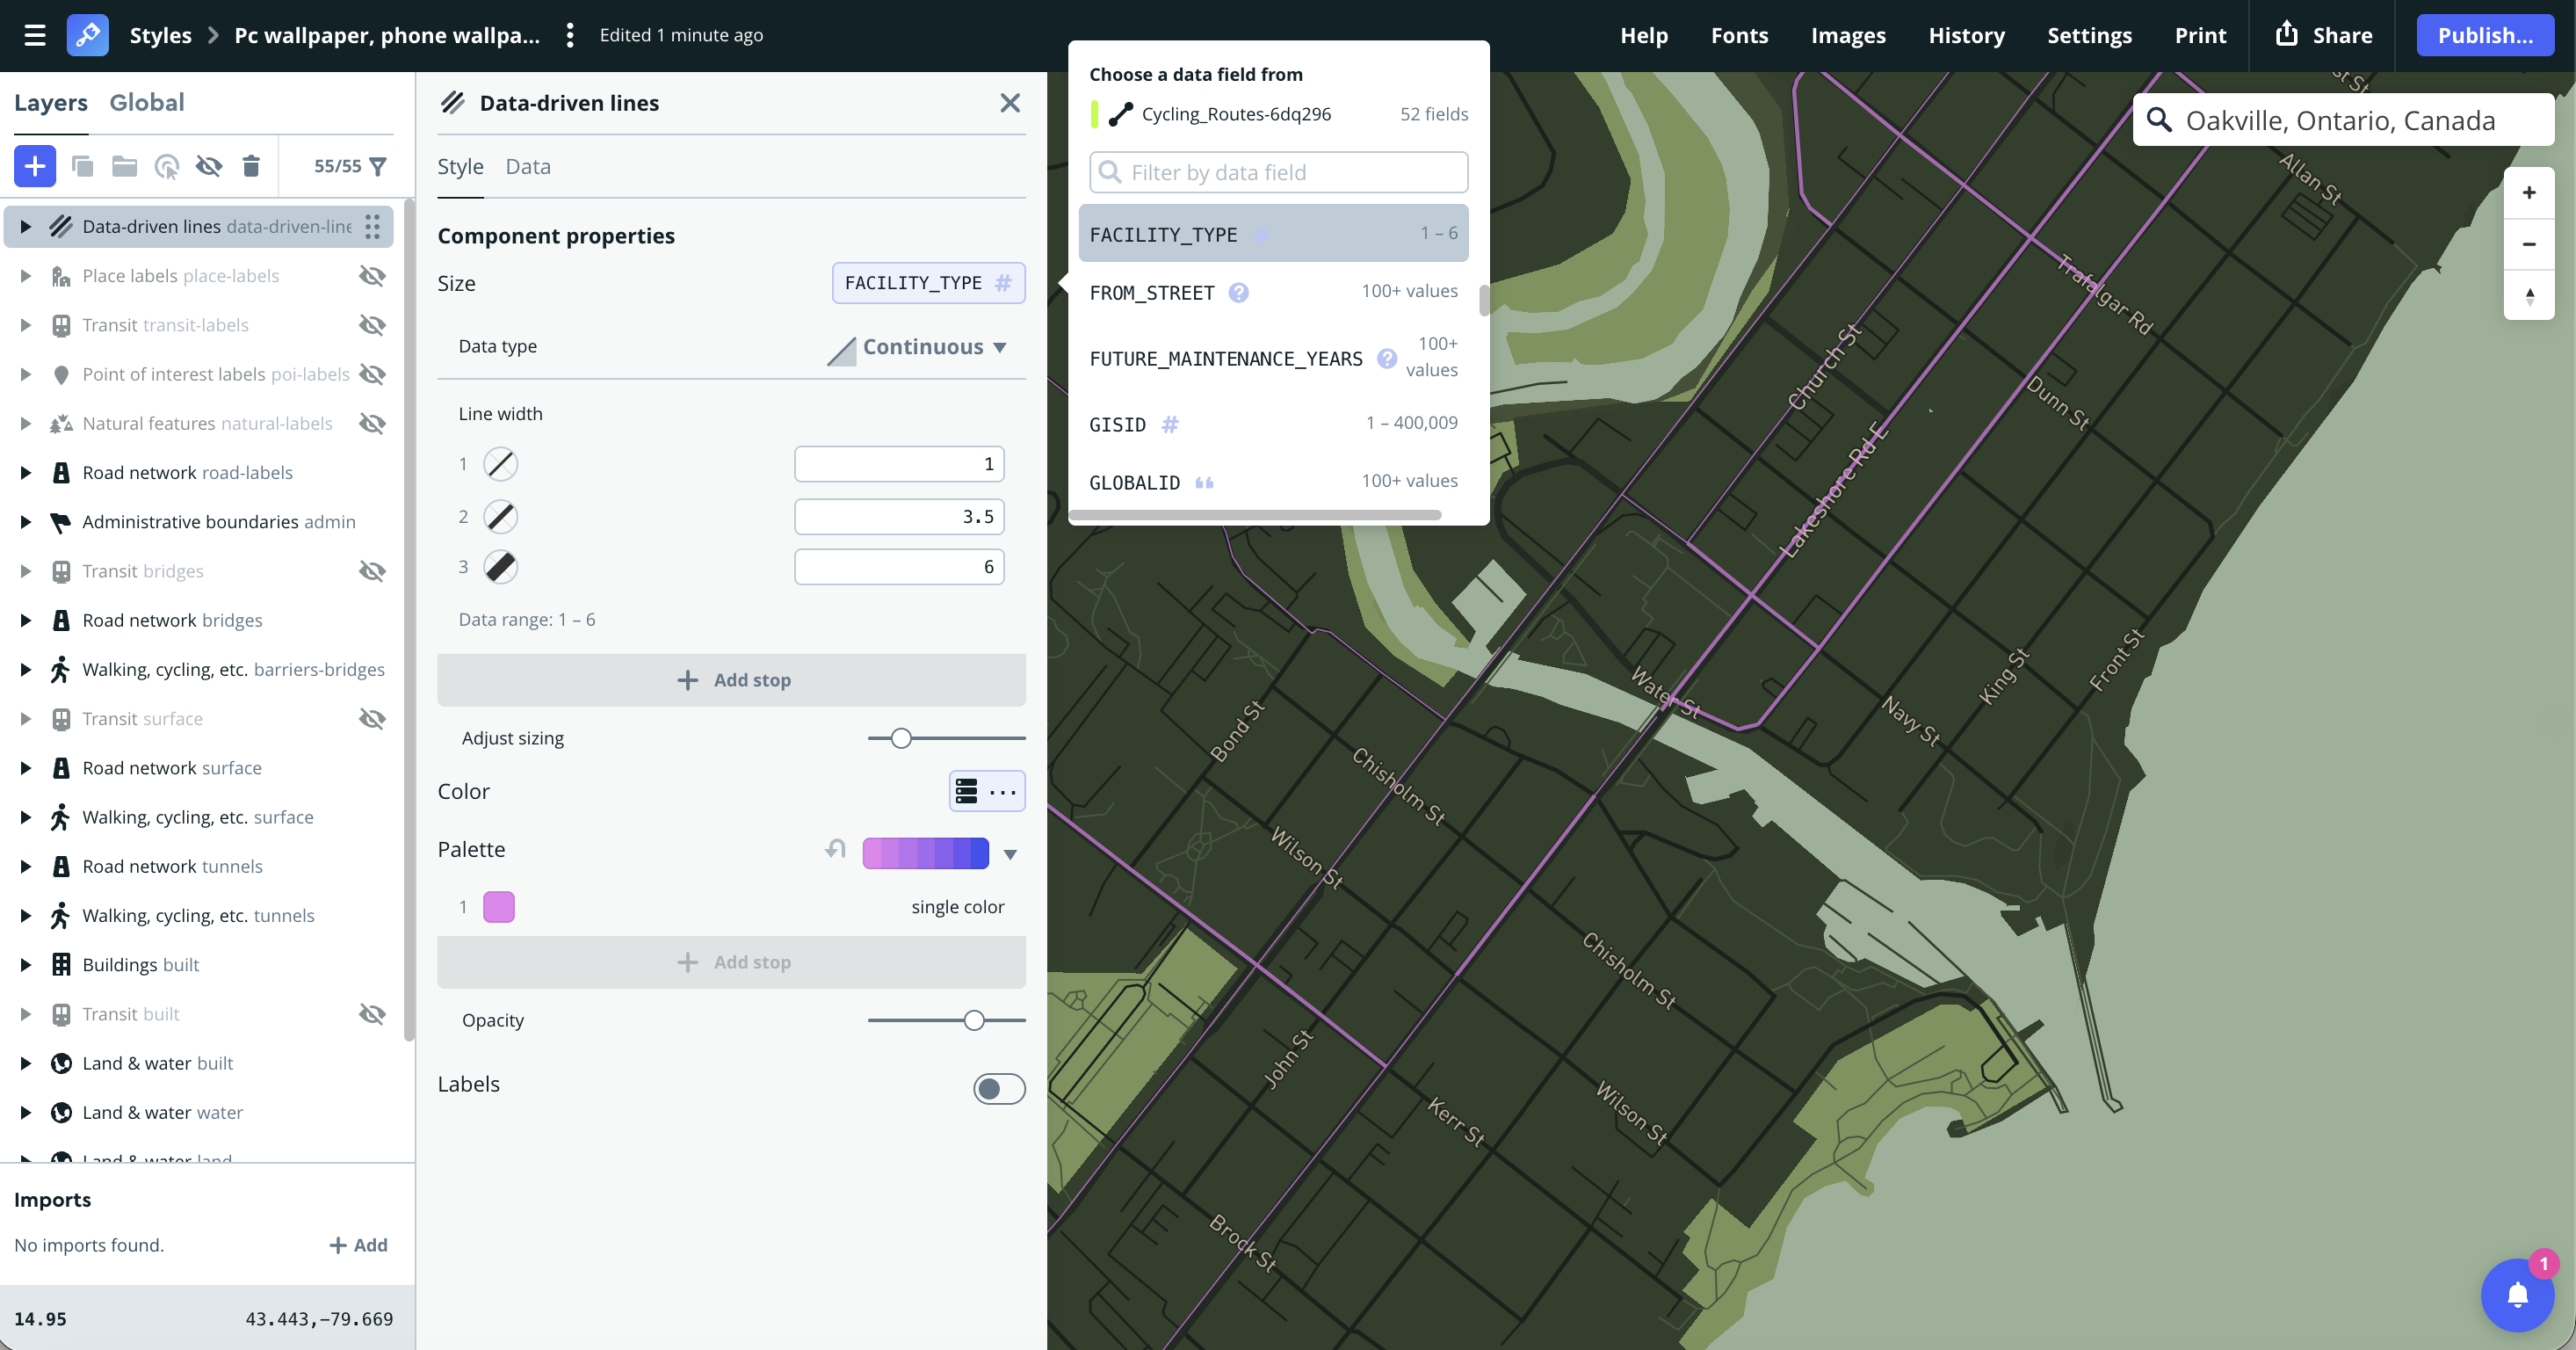The image size is (2576, 1350).
Task: Reset the palette with the undo arrow
Action: pyautogui.click(x=836, y=851)
